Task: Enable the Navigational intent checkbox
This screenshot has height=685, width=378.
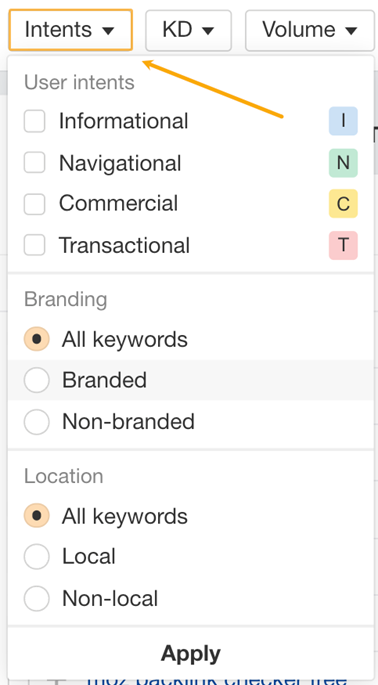Action: (x=35, y=163)
